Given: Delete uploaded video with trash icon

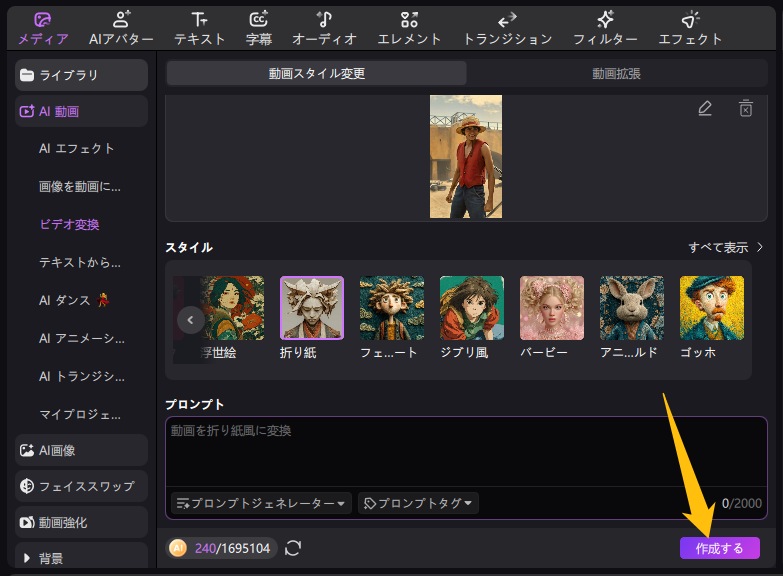Looking at the screenshot, I should click(745, 108).
